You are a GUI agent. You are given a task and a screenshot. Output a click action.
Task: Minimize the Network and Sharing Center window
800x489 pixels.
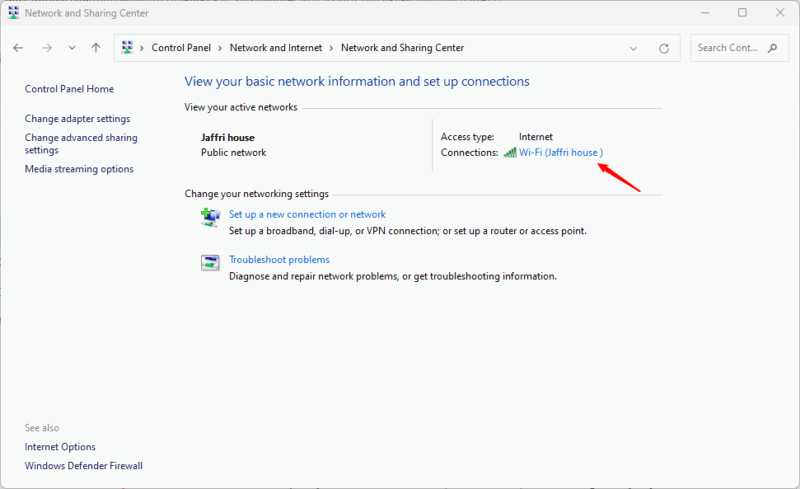tap(705, 13)
